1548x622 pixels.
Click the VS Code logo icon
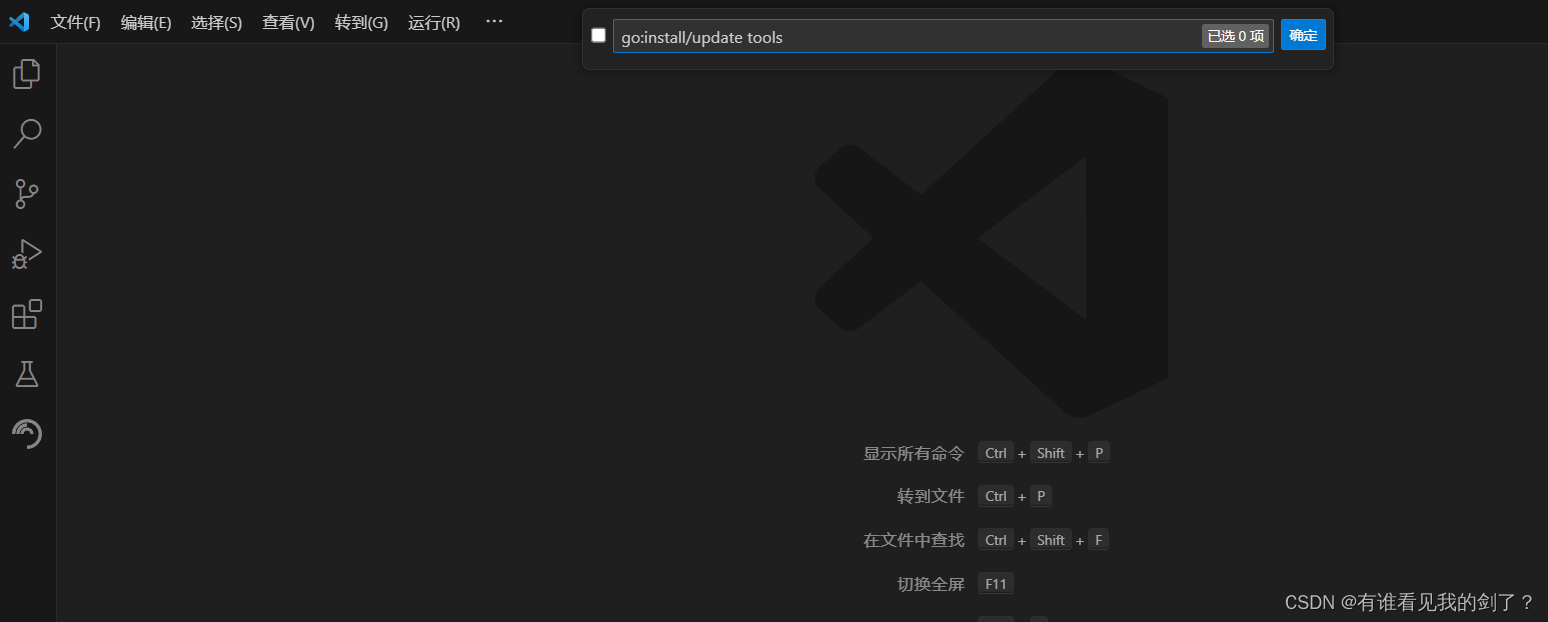click(x=19, y=22)
